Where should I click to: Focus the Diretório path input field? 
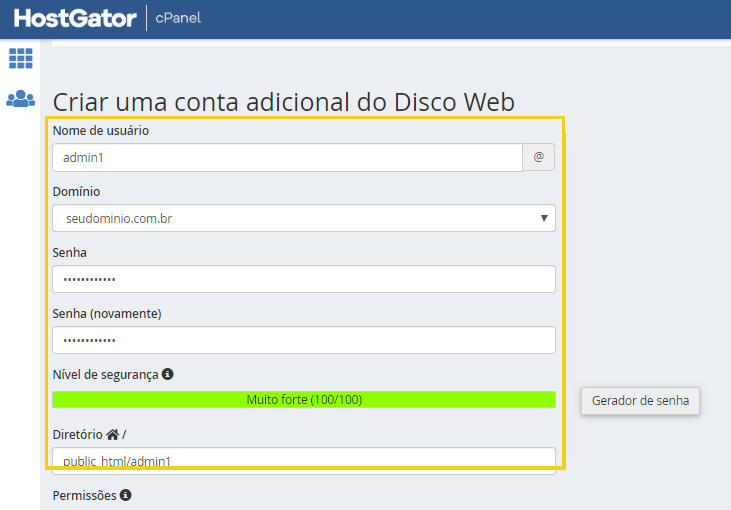pyautogui.click(x=304, y=461)
